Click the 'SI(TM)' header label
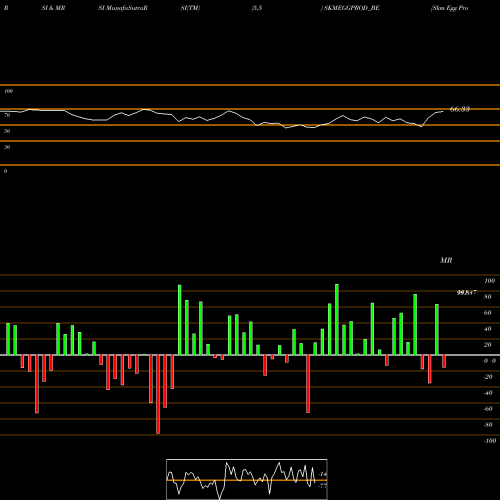500x500 pixels. click(190, 8)
